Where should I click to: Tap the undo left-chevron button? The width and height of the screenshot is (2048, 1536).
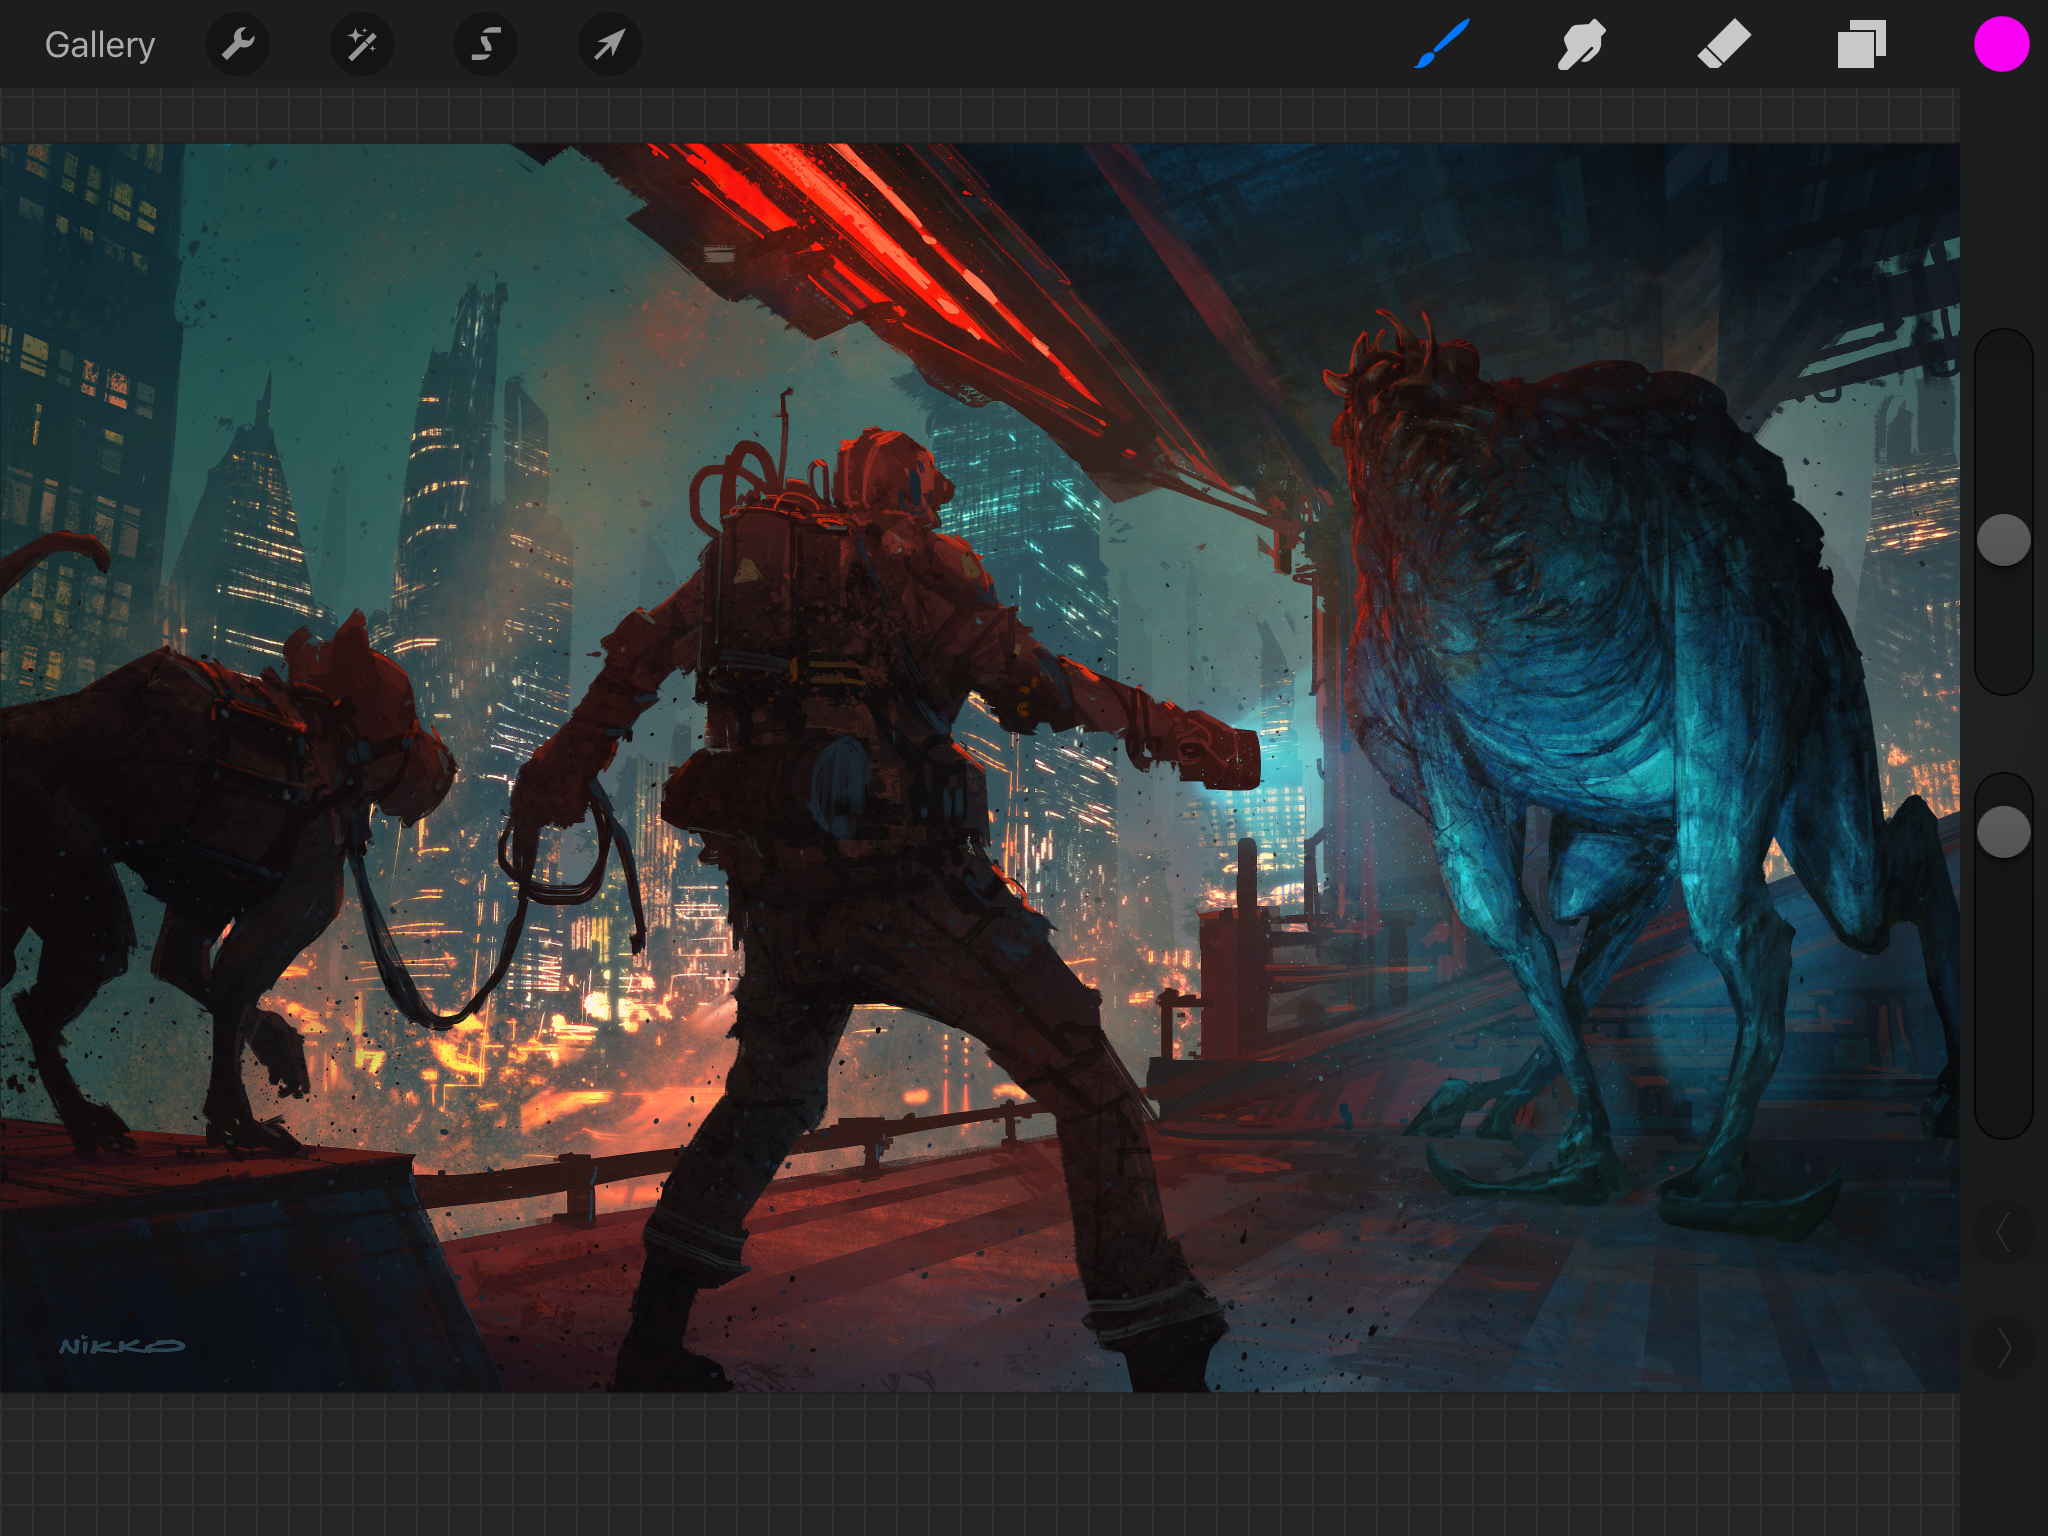[2003, 1232]
